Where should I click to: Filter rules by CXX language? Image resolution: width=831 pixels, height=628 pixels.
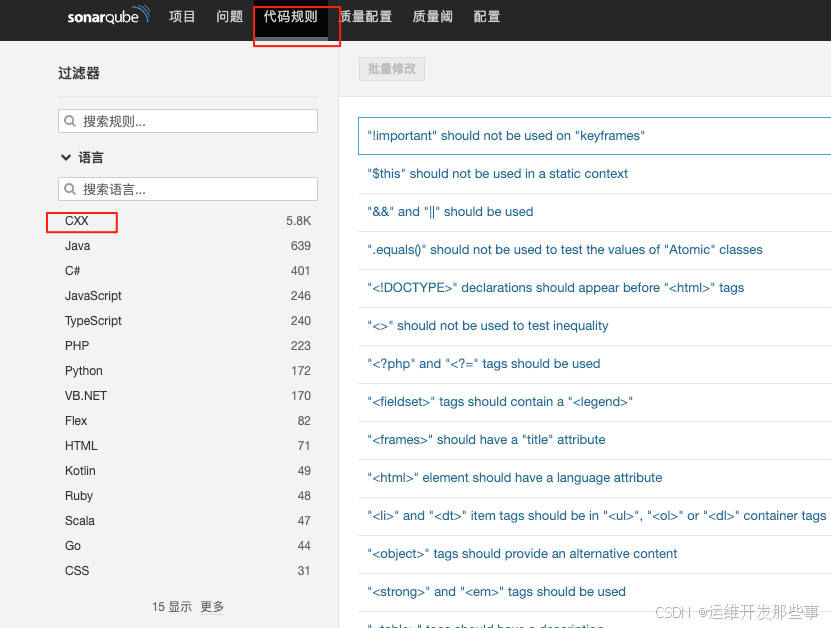pyautogui.click(x=77, y=221)
